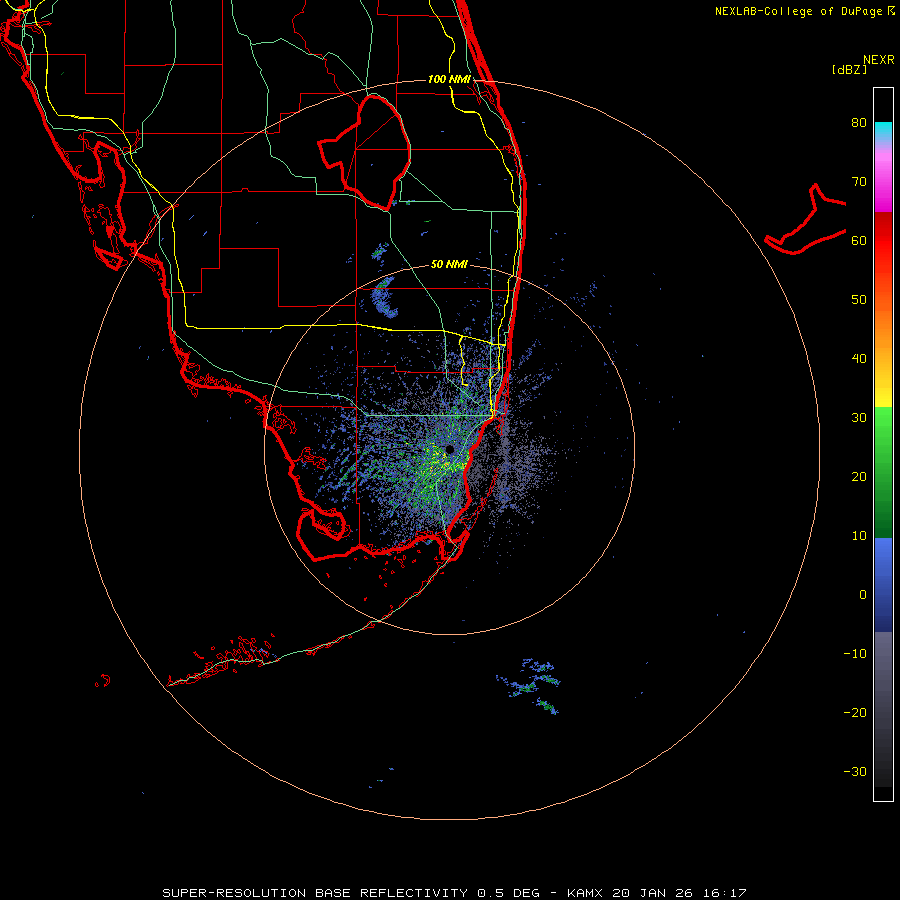Viewport: 900px width, 900px height.
Task: Click the 10 dBZ scale value
Action: coord(859,536)
